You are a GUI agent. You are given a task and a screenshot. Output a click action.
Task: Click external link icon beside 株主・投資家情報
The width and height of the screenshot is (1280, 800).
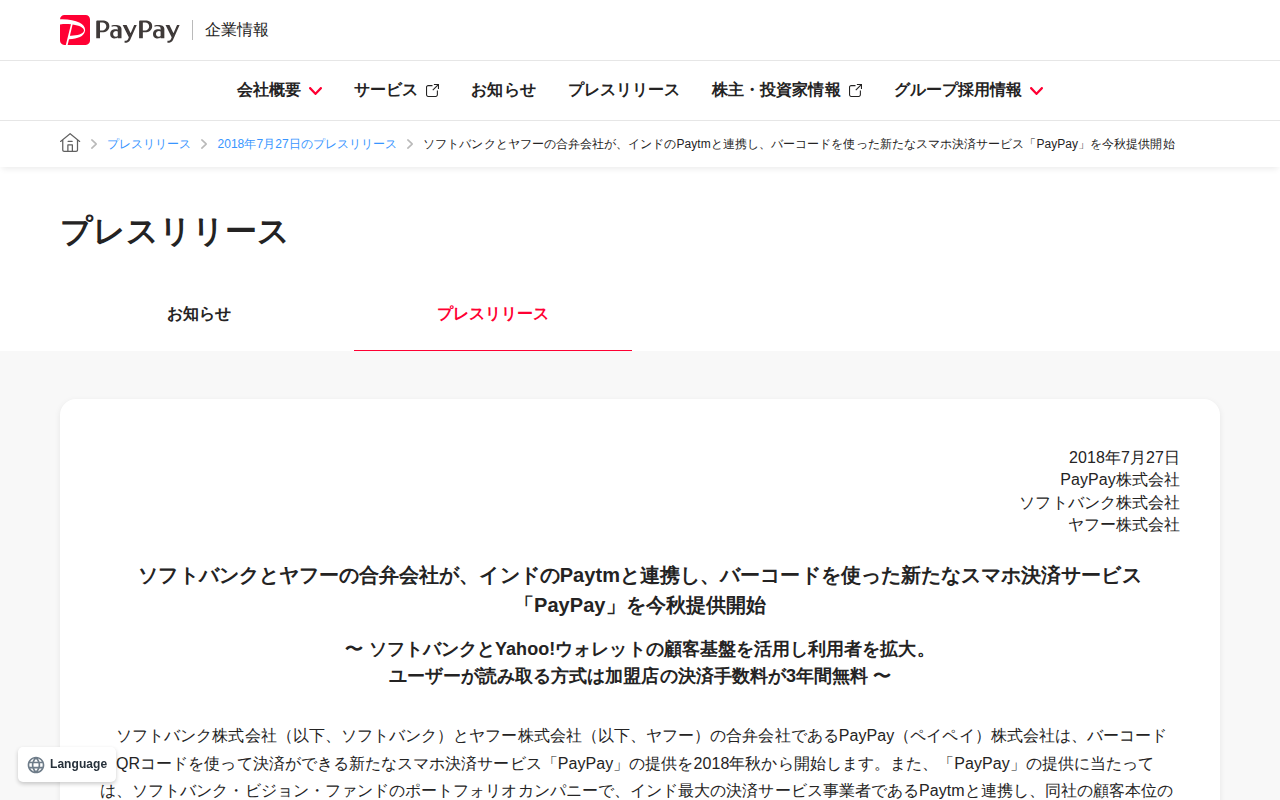pos(855,90)
